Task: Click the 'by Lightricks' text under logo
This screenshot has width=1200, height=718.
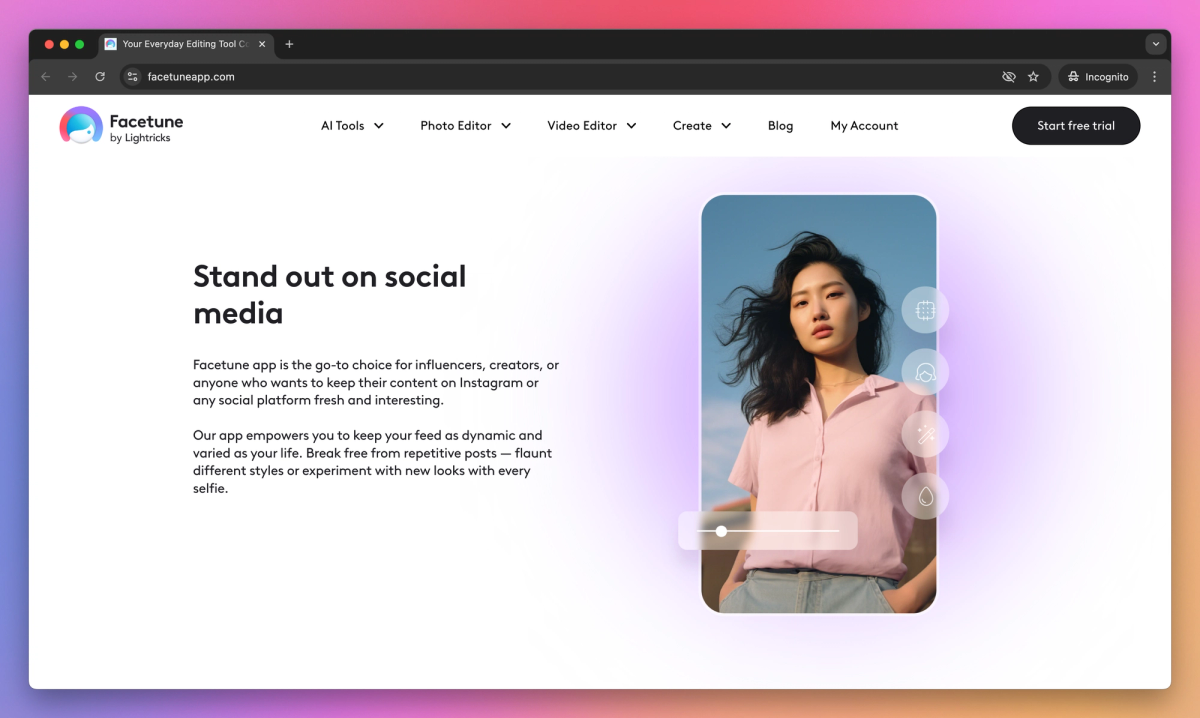Action: 140,138
